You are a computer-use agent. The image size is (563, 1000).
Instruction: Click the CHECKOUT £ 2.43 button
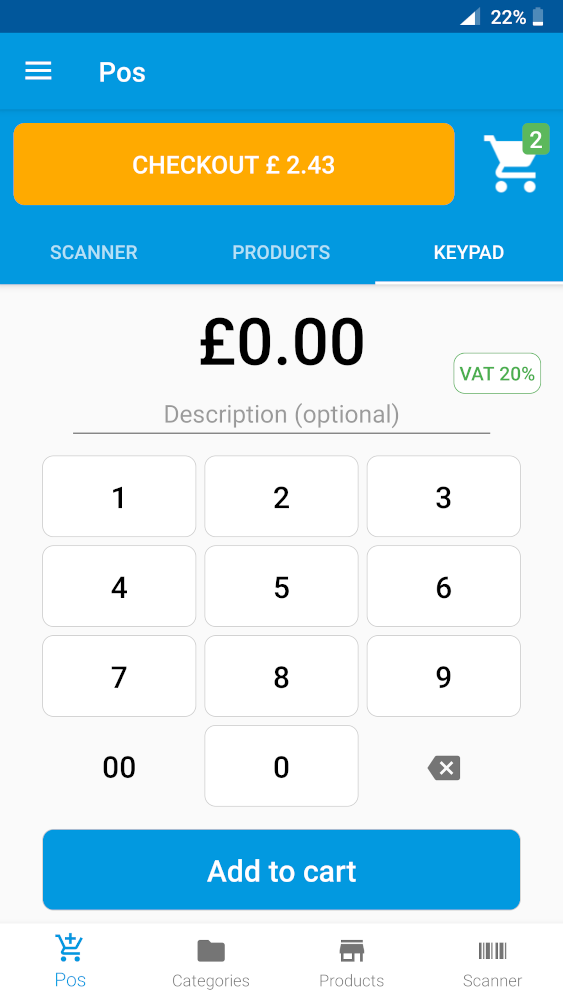pos(233,165)
